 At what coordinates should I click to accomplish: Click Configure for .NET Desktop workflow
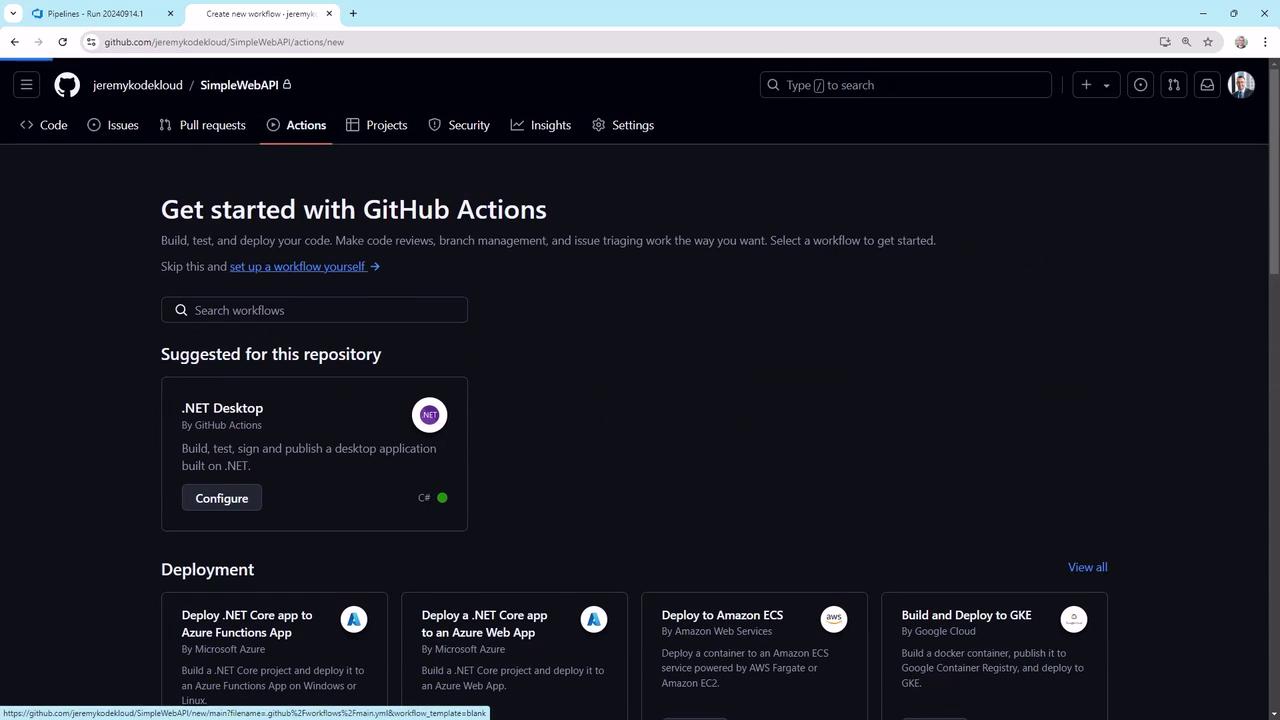click(222, 498)
